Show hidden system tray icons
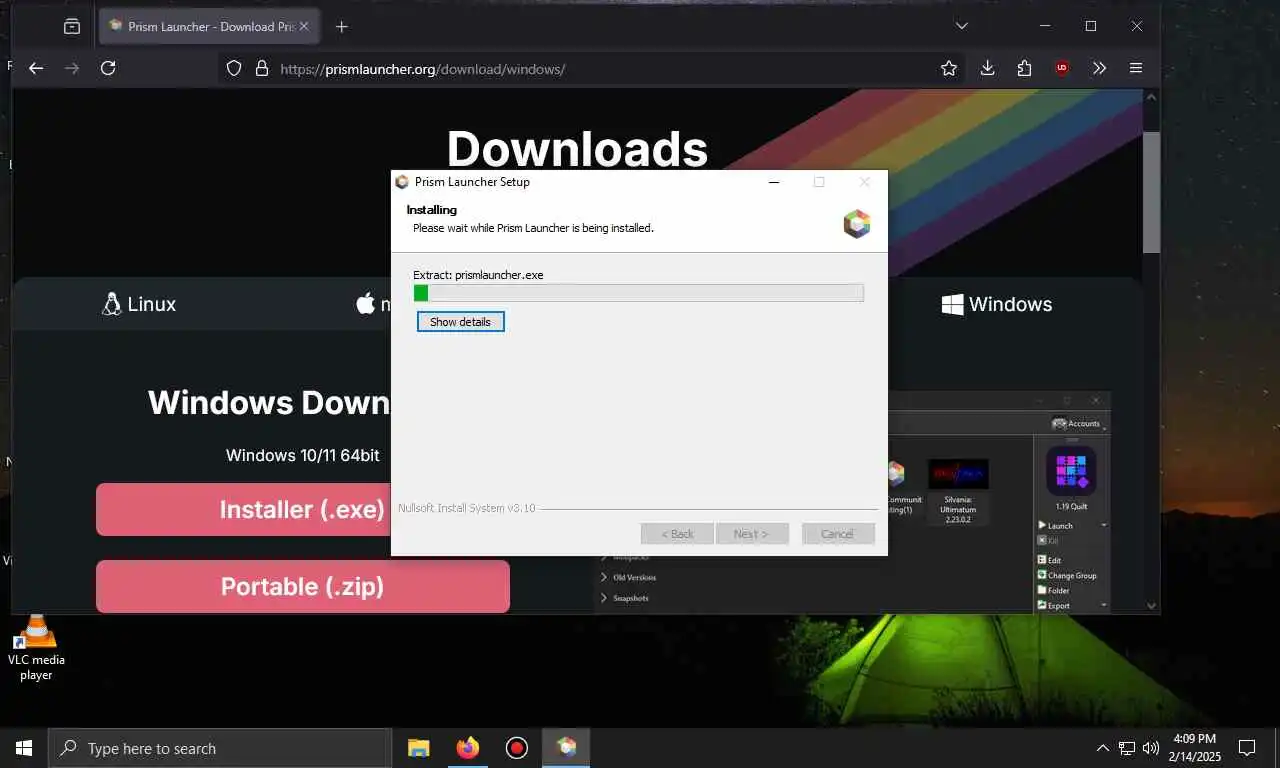 (1102, 748)
